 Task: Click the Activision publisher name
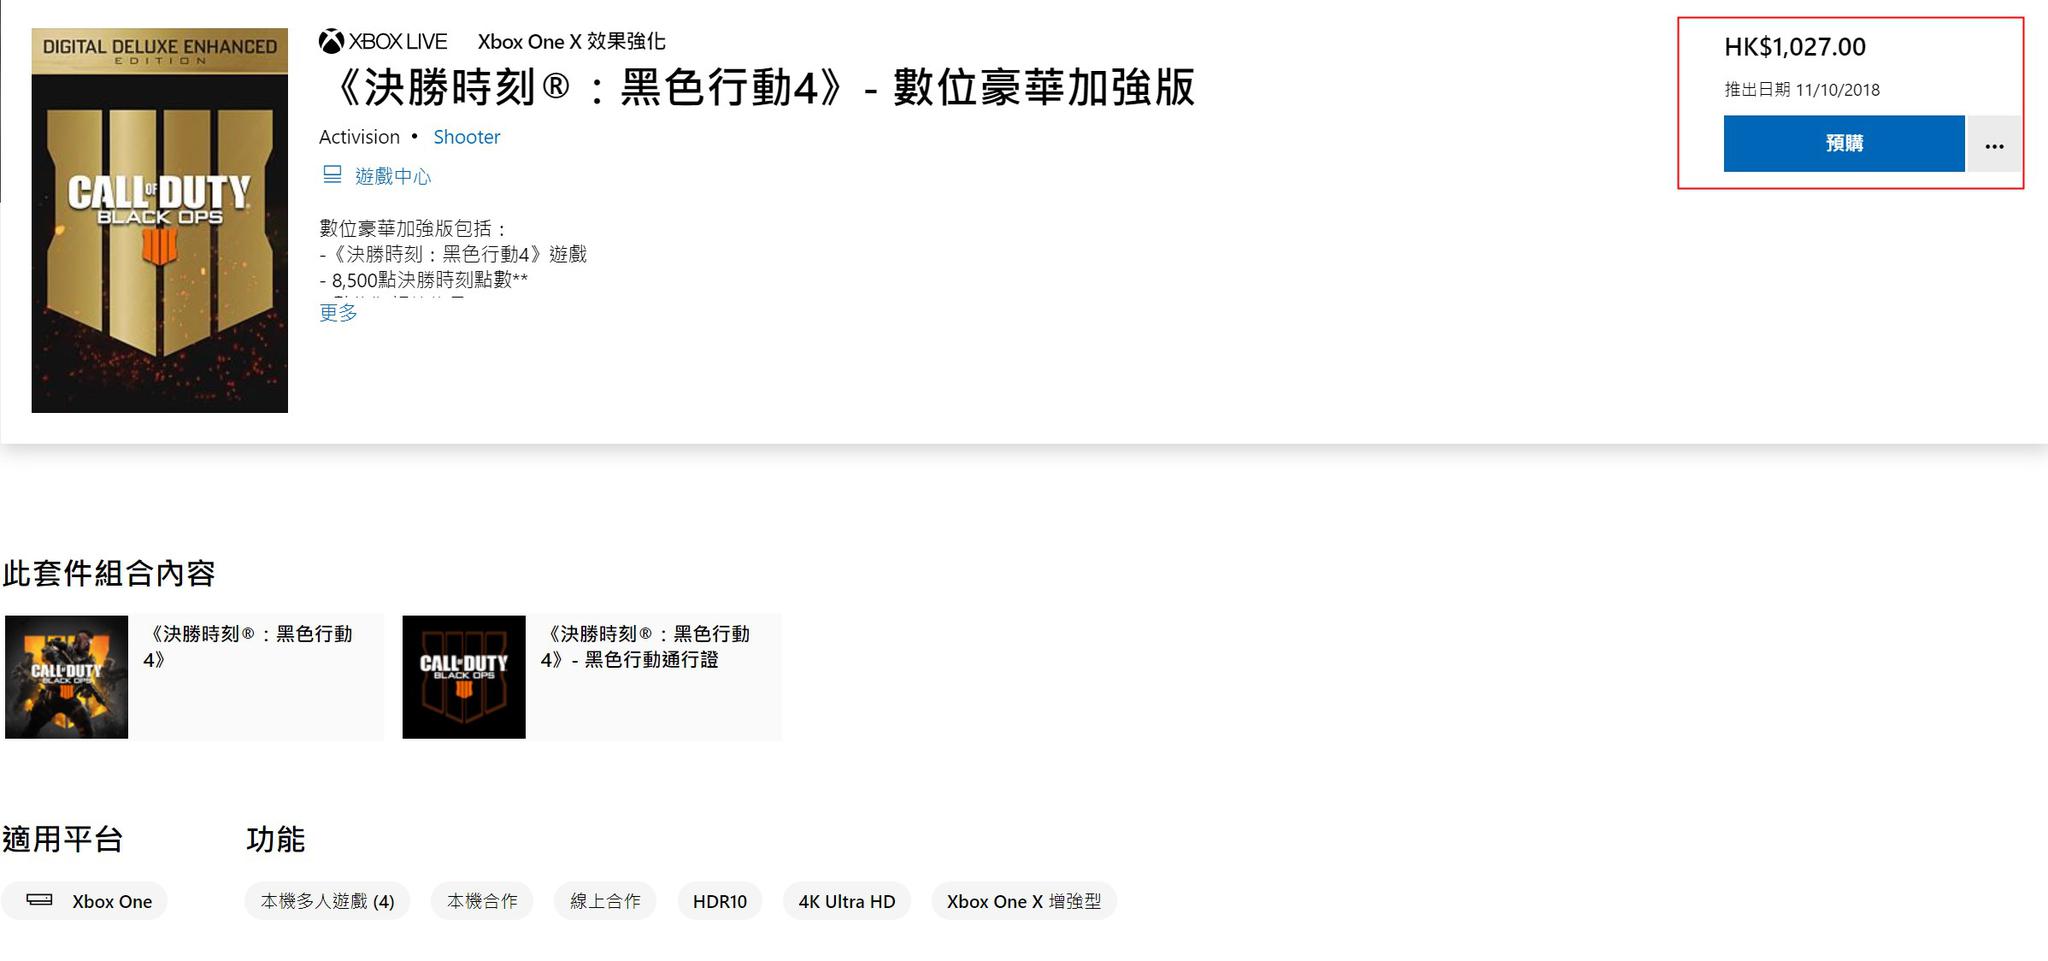point(359,137)
